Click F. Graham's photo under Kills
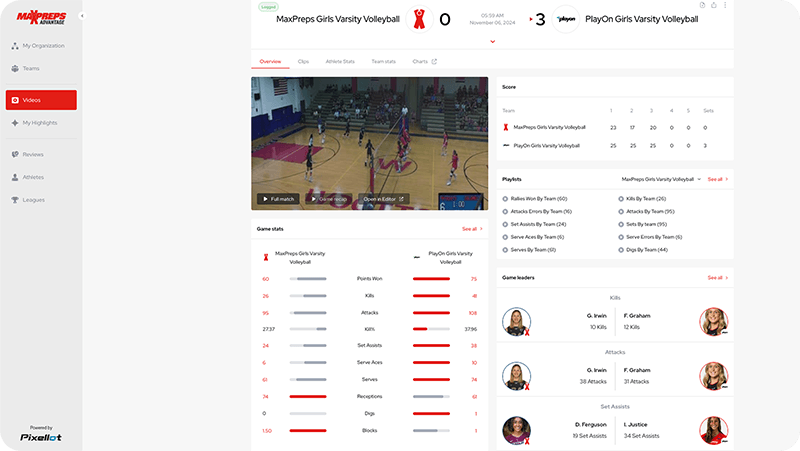 coord(714,321)
